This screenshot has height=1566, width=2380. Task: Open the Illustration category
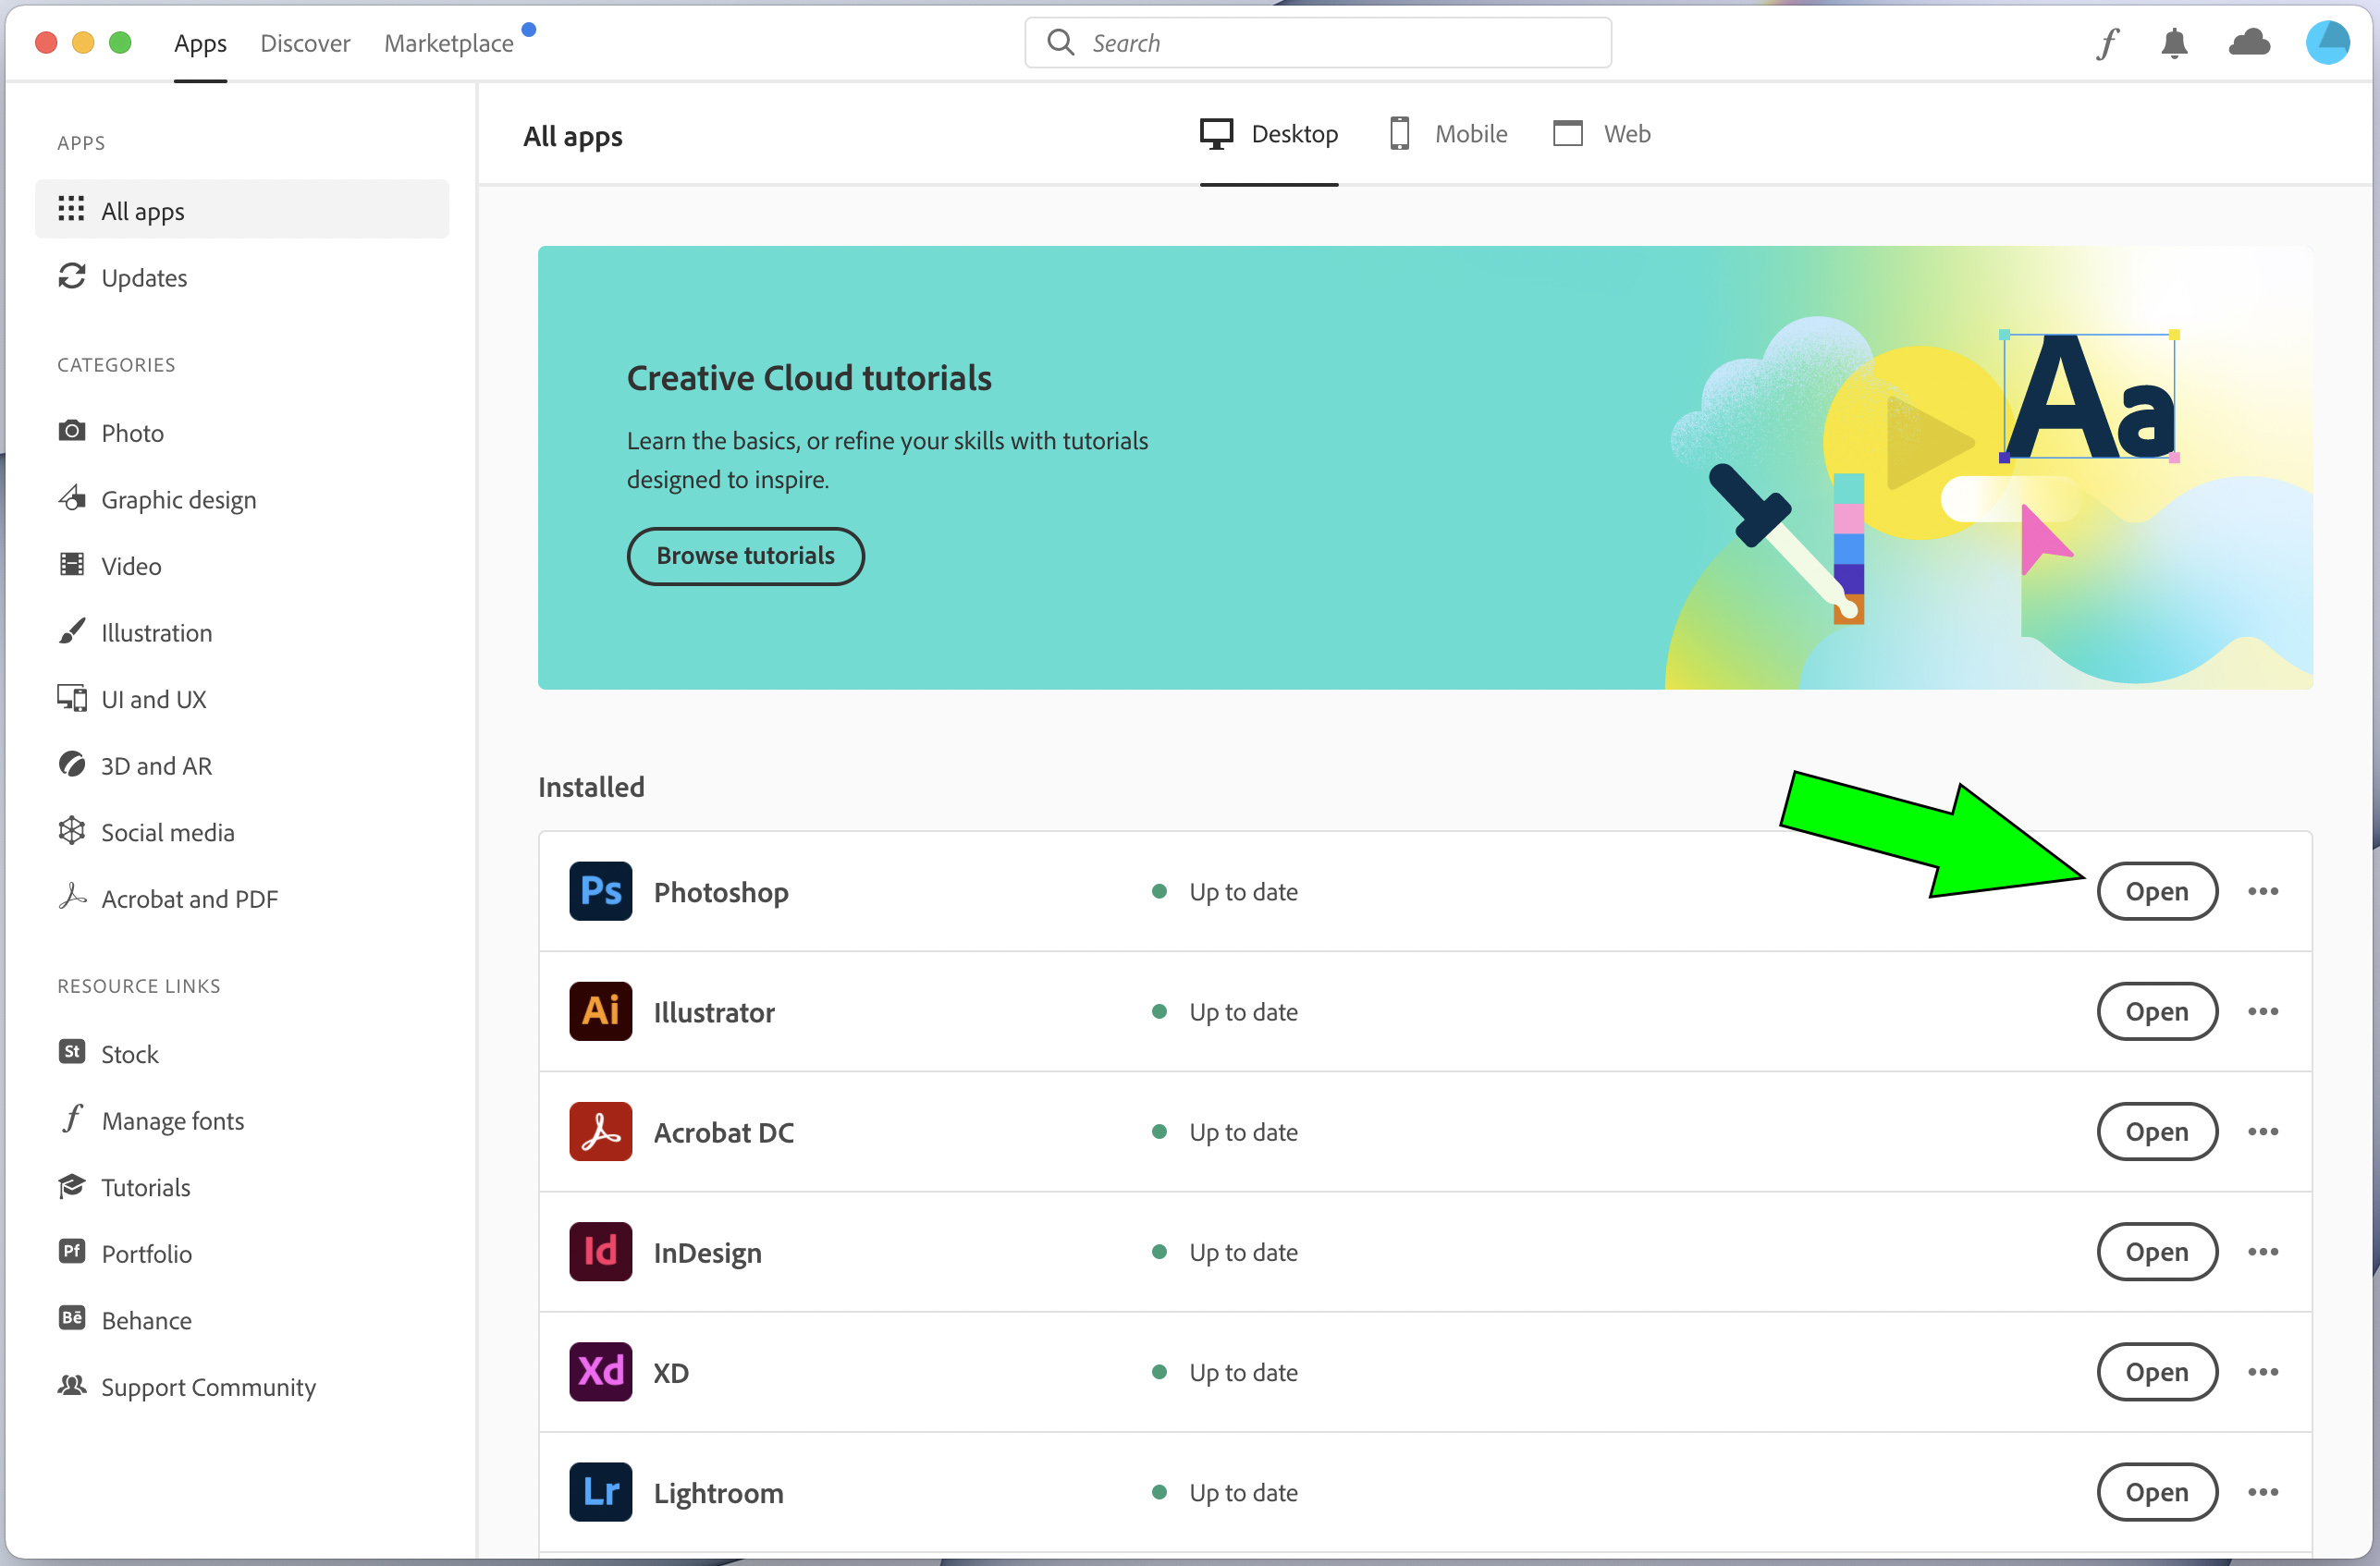pyautogui.click(x=135, y=632)
